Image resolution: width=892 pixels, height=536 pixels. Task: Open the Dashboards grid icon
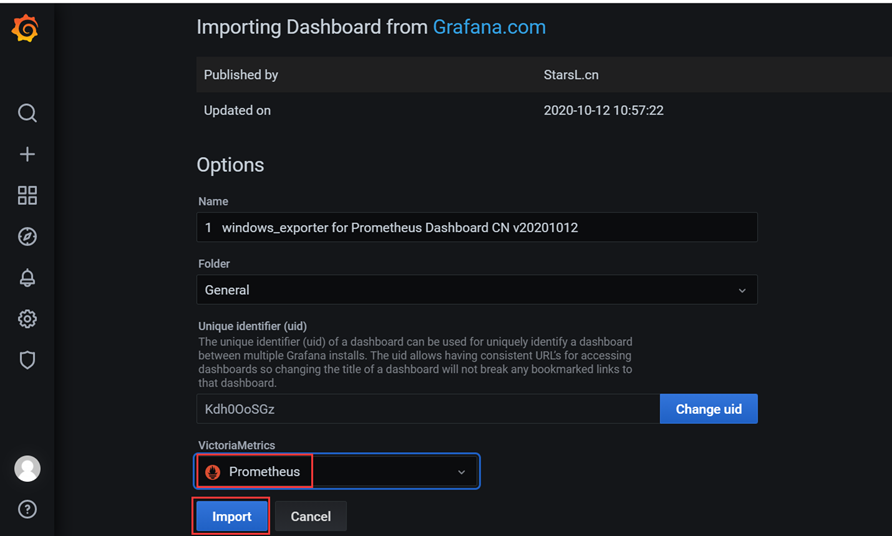[27, 195]
